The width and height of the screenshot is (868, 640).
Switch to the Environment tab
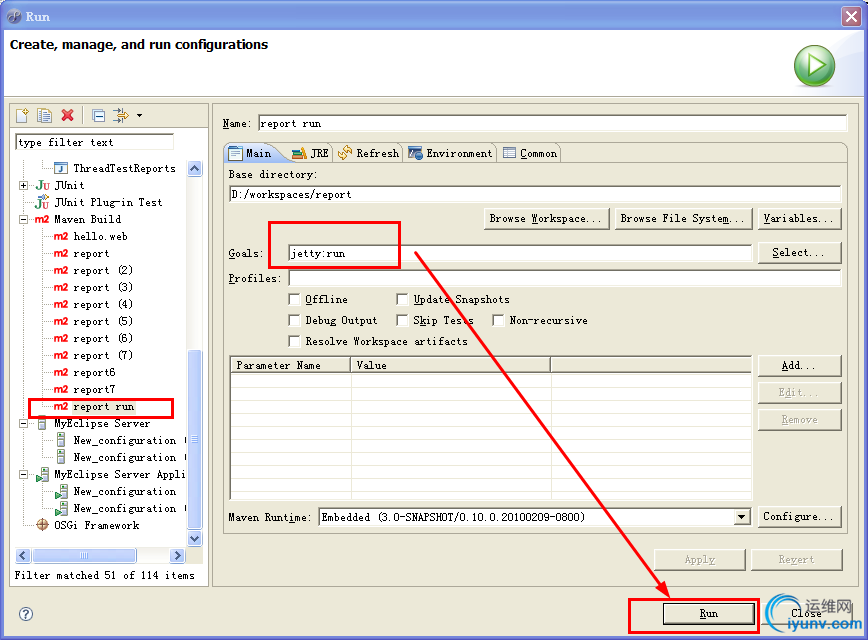[450, 153]
